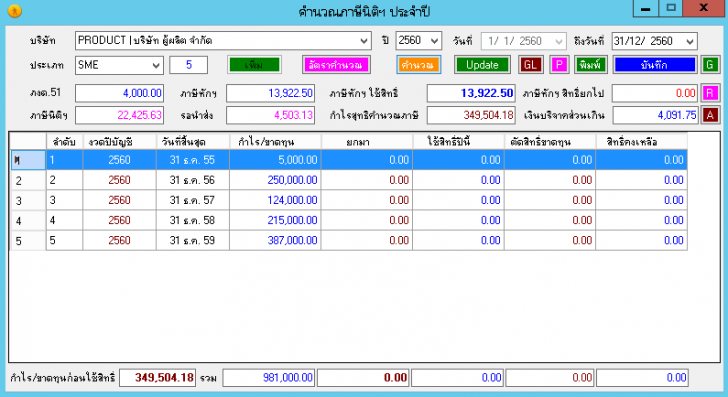Click the green เพิ่ม button
Image resolution: width=728 pixels, height=397 pixels.
coord(254,65)
